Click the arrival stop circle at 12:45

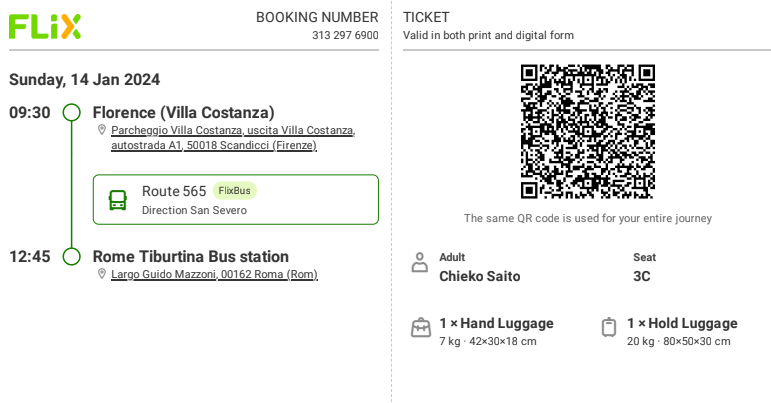[72, 257]
